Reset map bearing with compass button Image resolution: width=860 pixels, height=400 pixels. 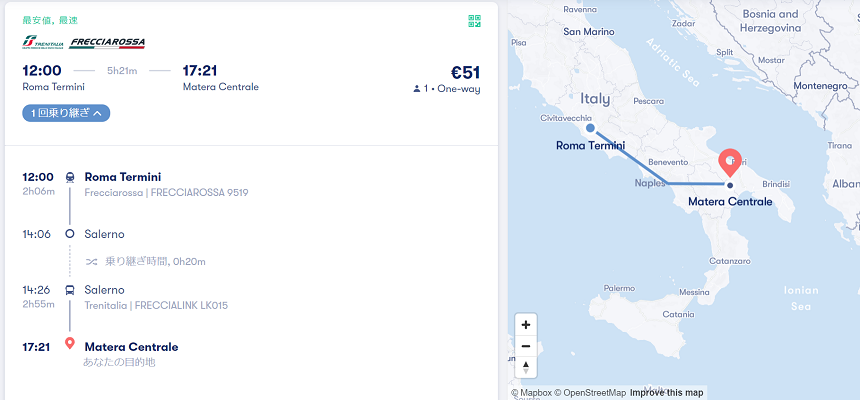point(526,367)
